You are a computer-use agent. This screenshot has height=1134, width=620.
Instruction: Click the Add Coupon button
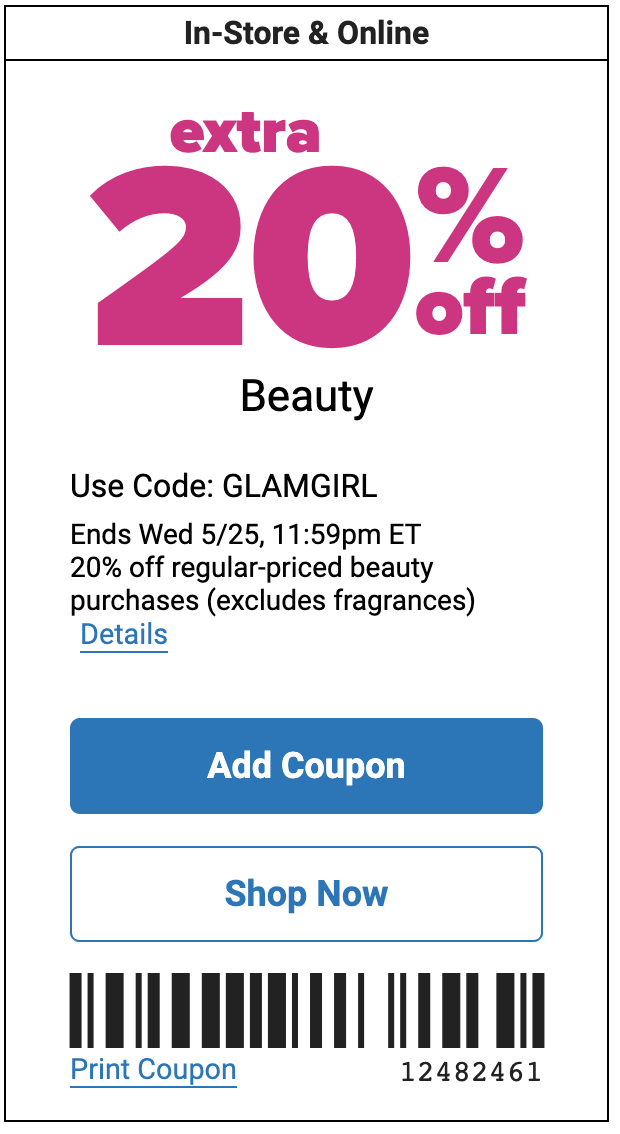coord(306,765)
